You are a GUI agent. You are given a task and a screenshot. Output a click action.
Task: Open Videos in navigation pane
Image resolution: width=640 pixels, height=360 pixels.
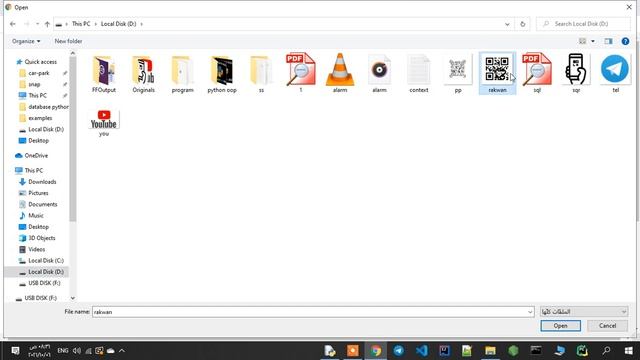[x=36, y=249]
